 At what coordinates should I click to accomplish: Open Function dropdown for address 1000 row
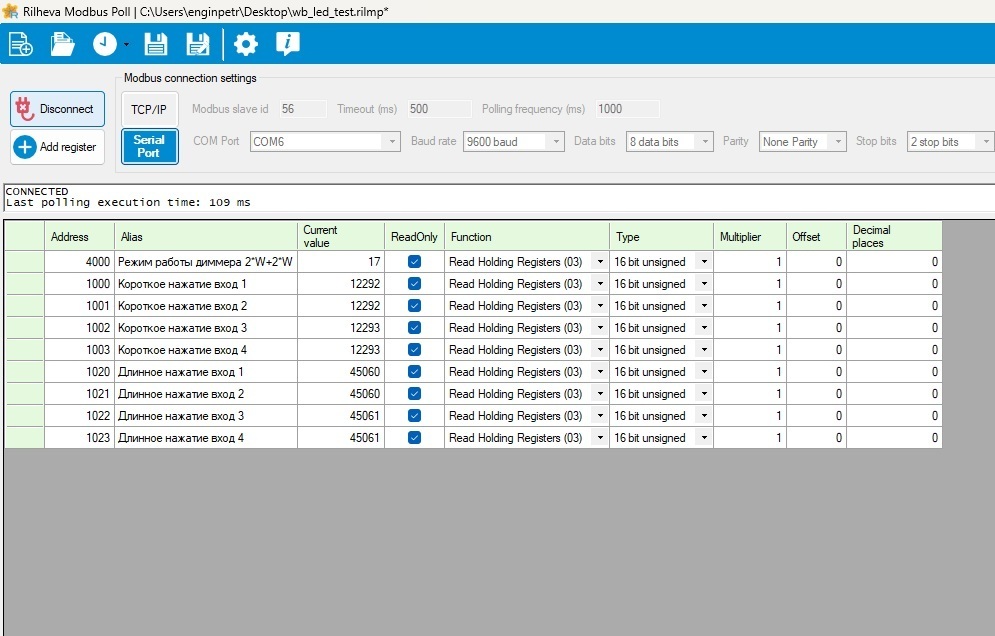600,284
